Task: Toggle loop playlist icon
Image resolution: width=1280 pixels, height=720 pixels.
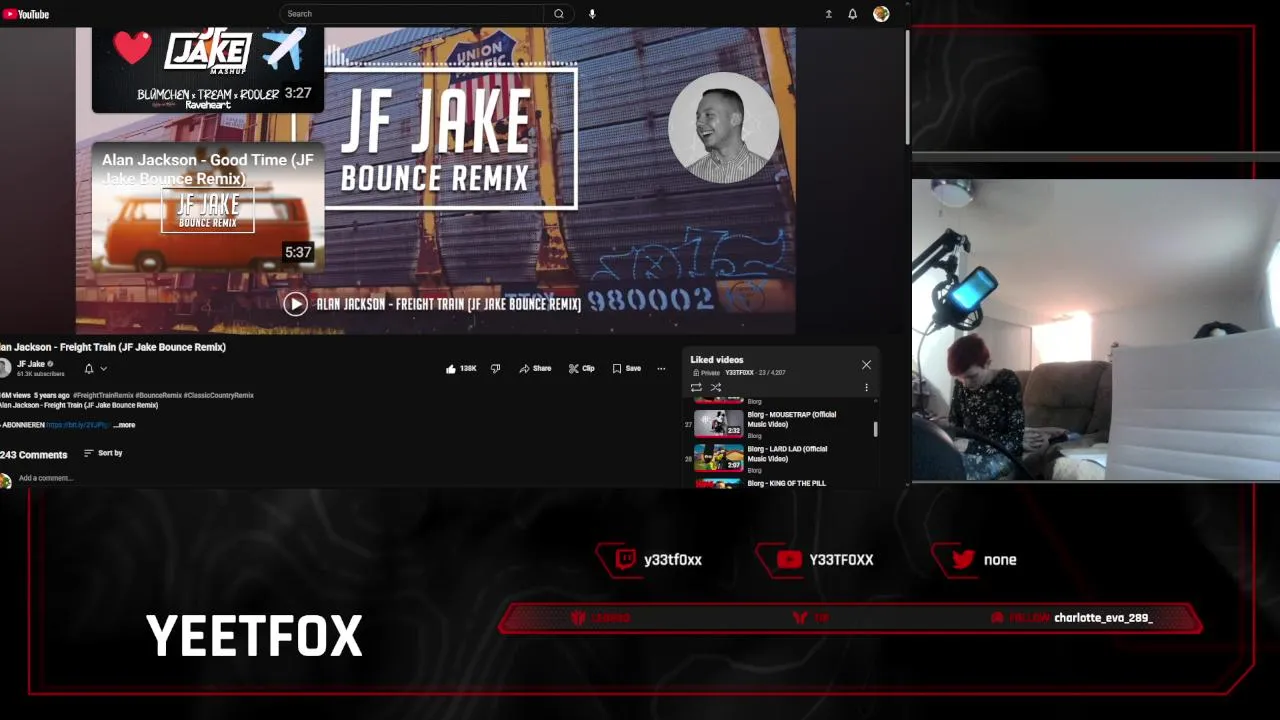Action: pyautogui.click(x=696, y=388)
